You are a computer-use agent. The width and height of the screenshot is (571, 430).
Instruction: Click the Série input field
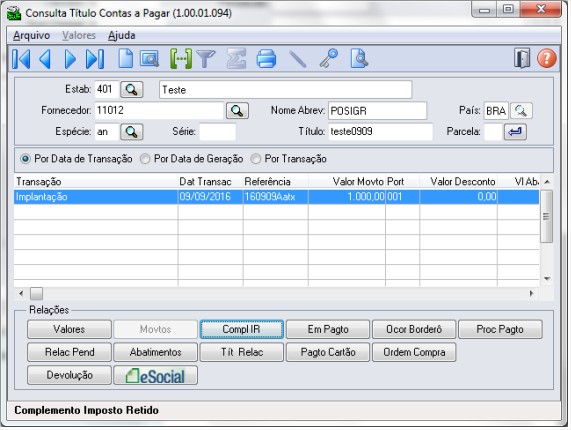tap(217, 132)
